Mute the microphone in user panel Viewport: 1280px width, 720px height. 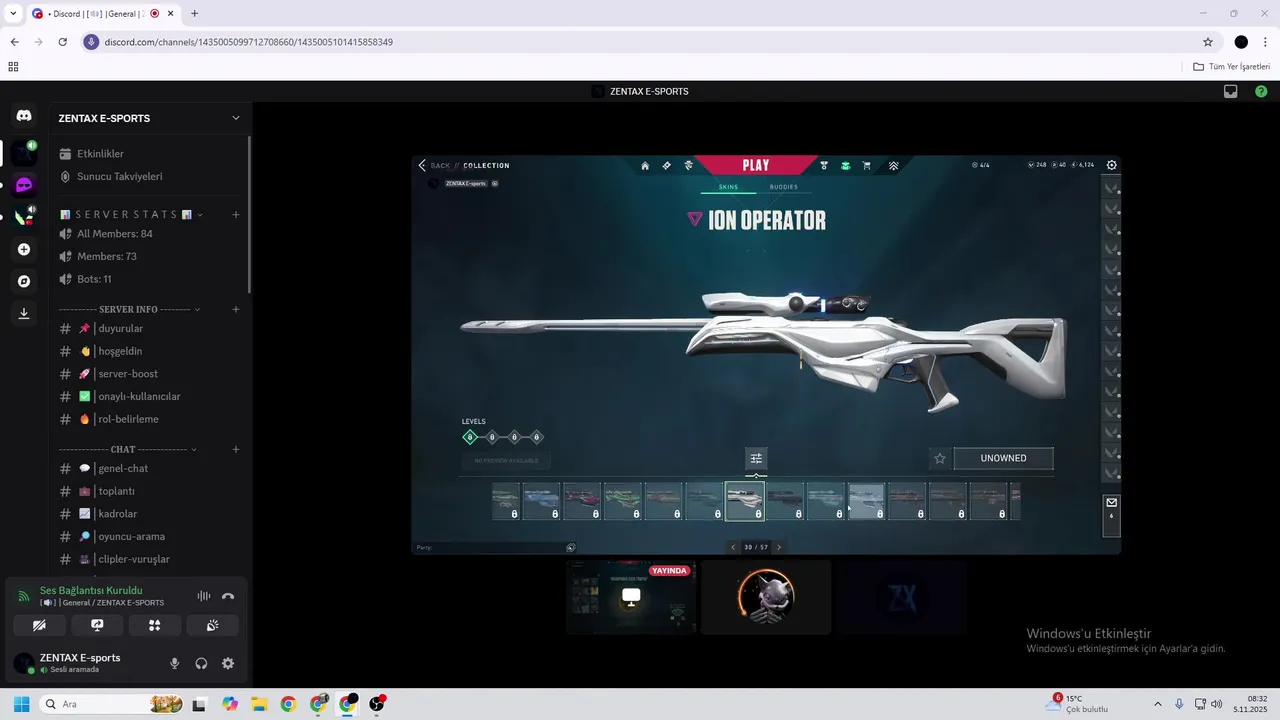click(x=175, y=663)
